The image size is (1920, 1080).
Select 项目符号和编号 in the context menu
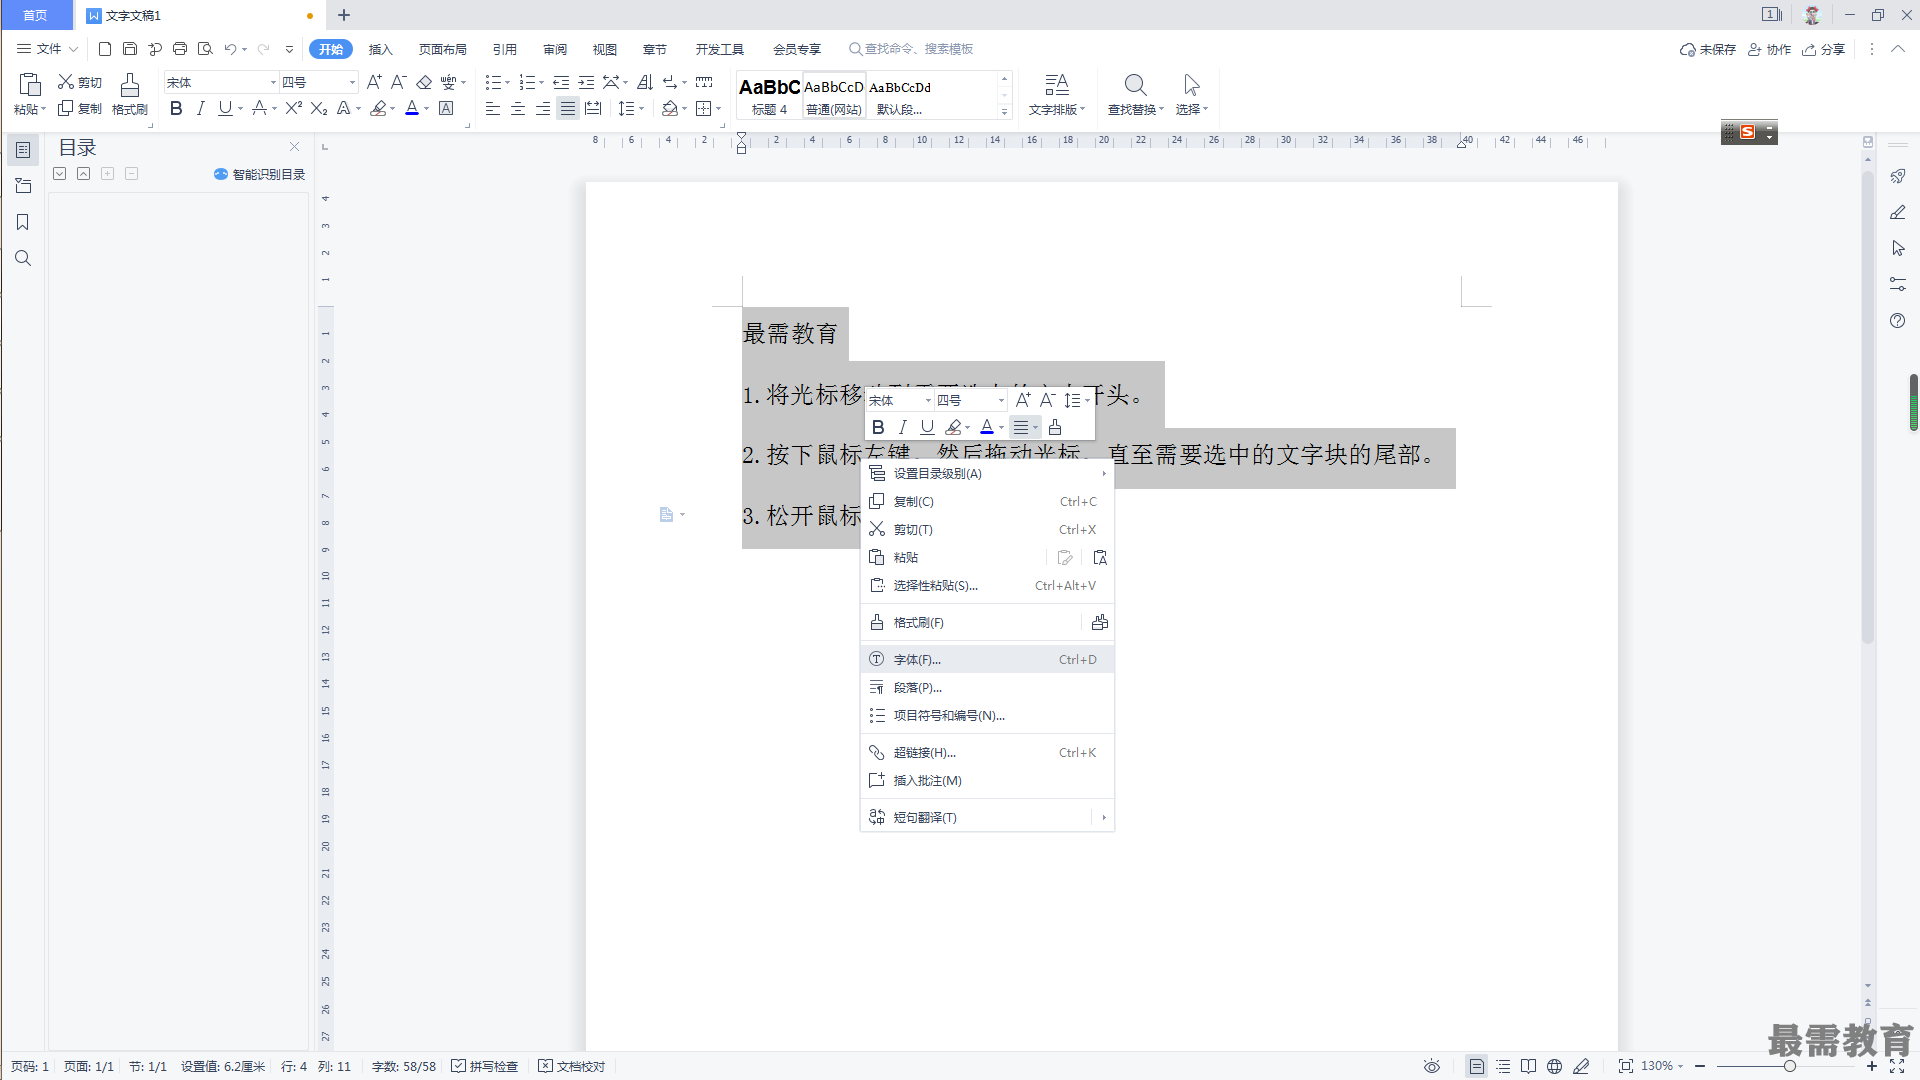point(987,716)
